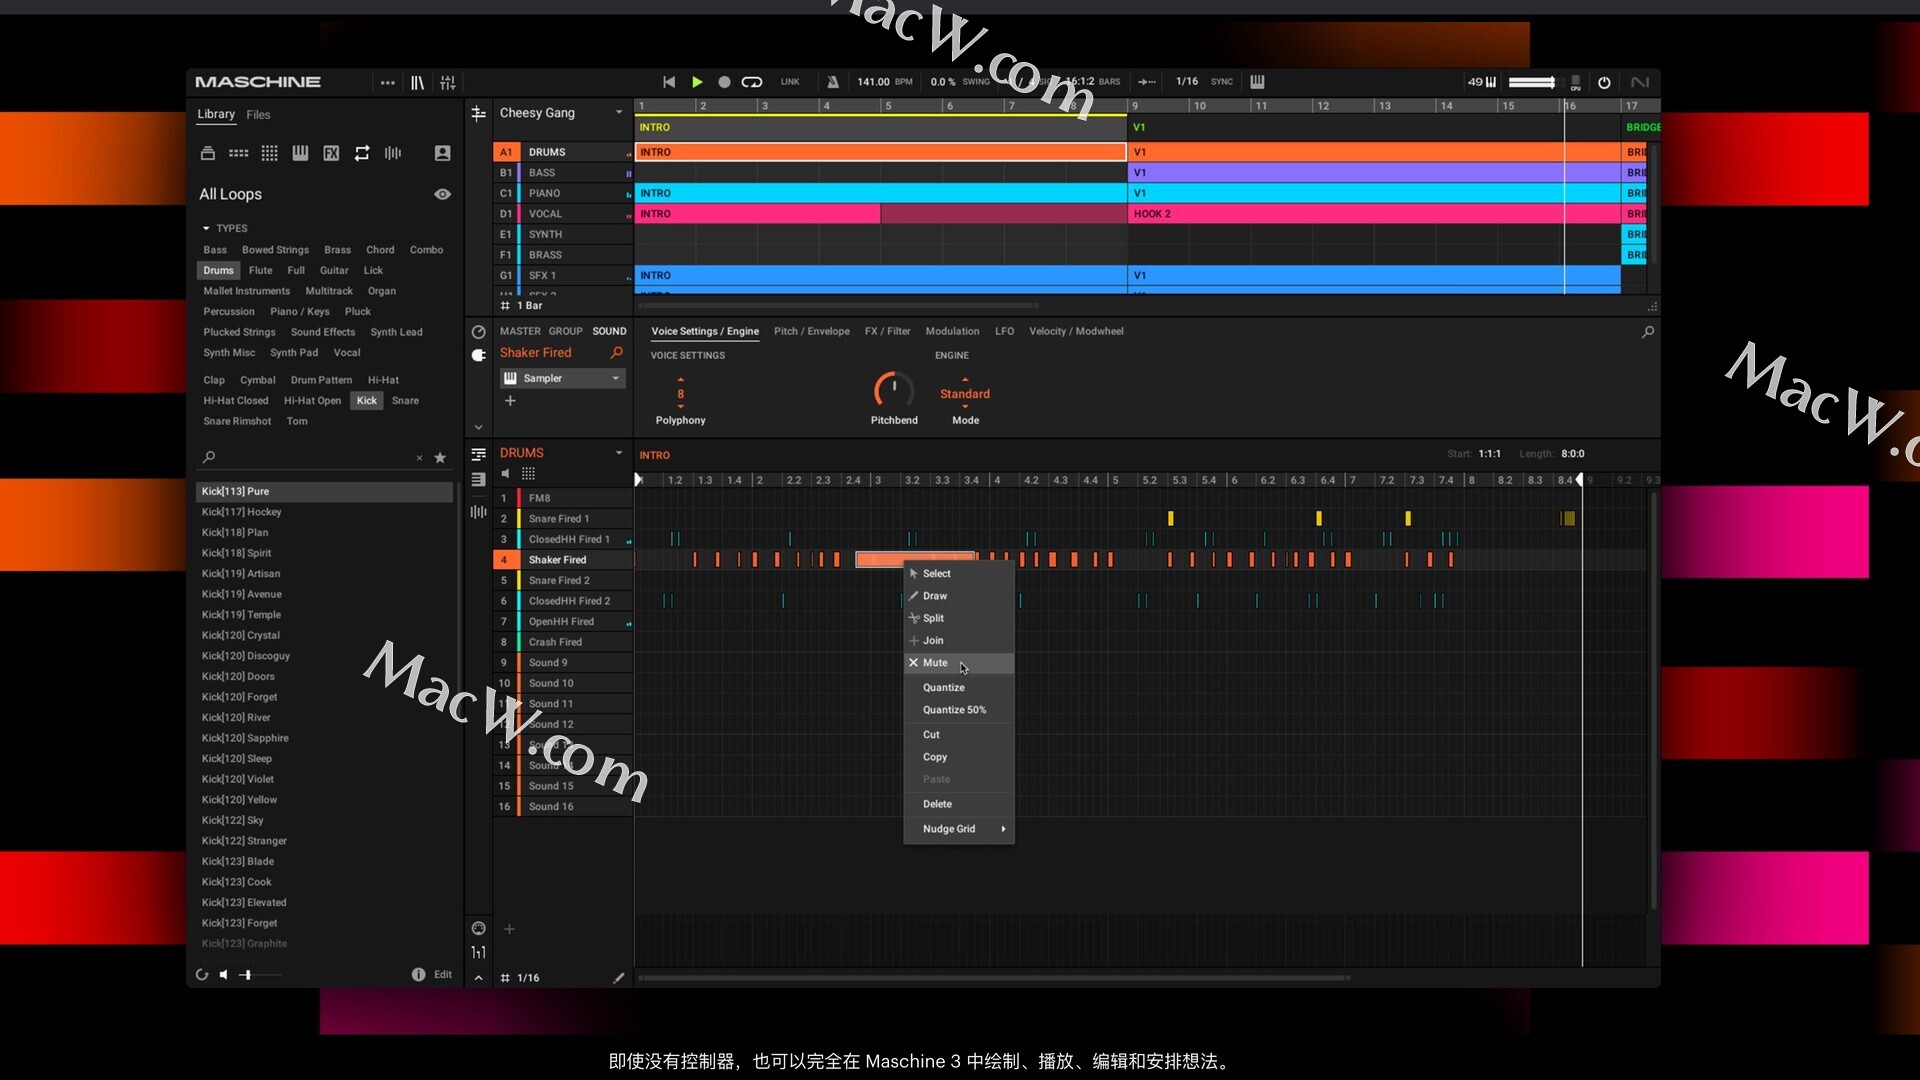1920x1080 pixels.
Task: Choose Delete from the context menu
Action: pos(959,804)
